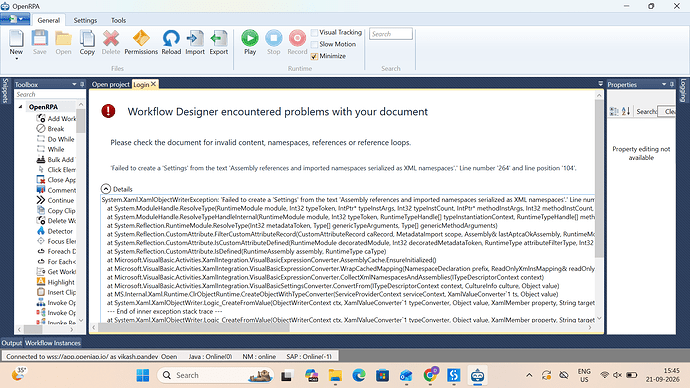Collapse the OpenRPA toolbox category
The image size is (690, 388).
[20, 107]
